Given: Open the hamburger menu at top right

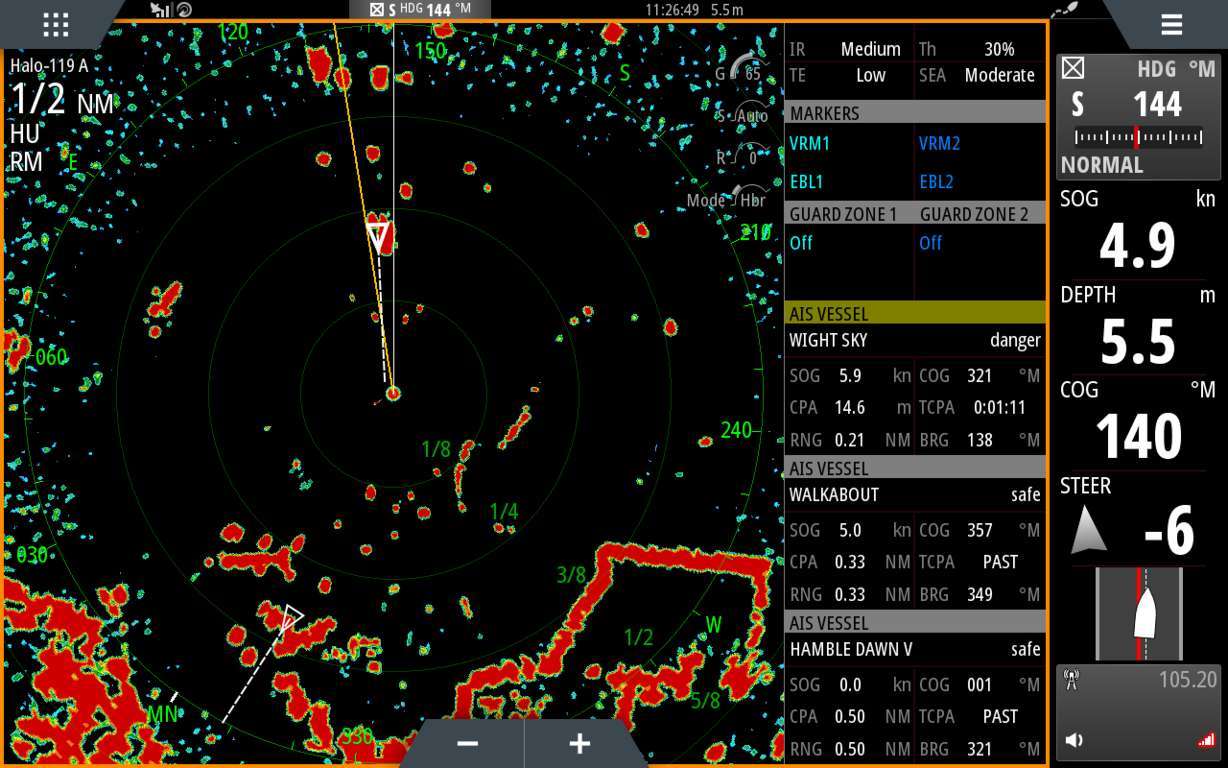Looking at the screenshot, I should [x=1171, y=24].
